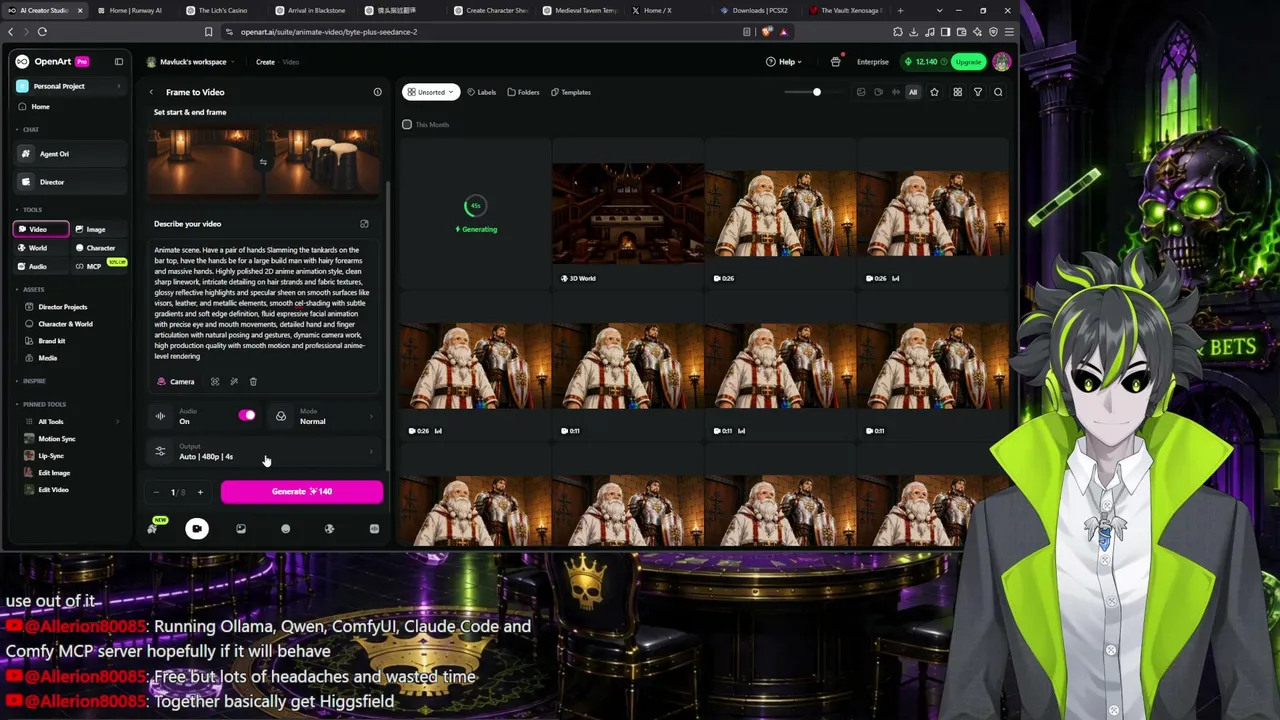1280x720 pixels.
Task: Open the Frame to Video info icon
Action: (377, 92)
